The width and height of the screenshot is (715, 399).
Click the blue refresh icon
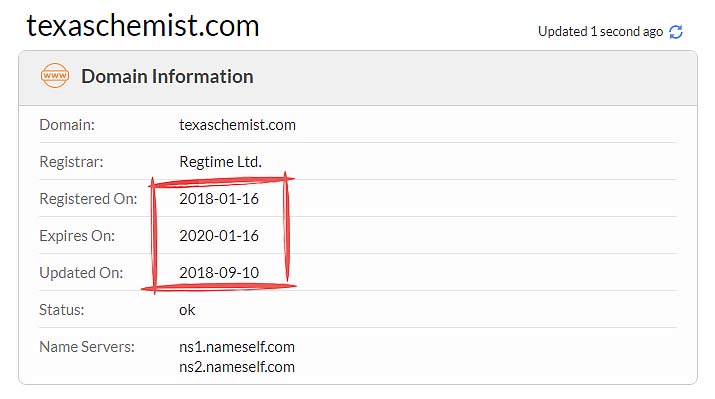point(676,32)
